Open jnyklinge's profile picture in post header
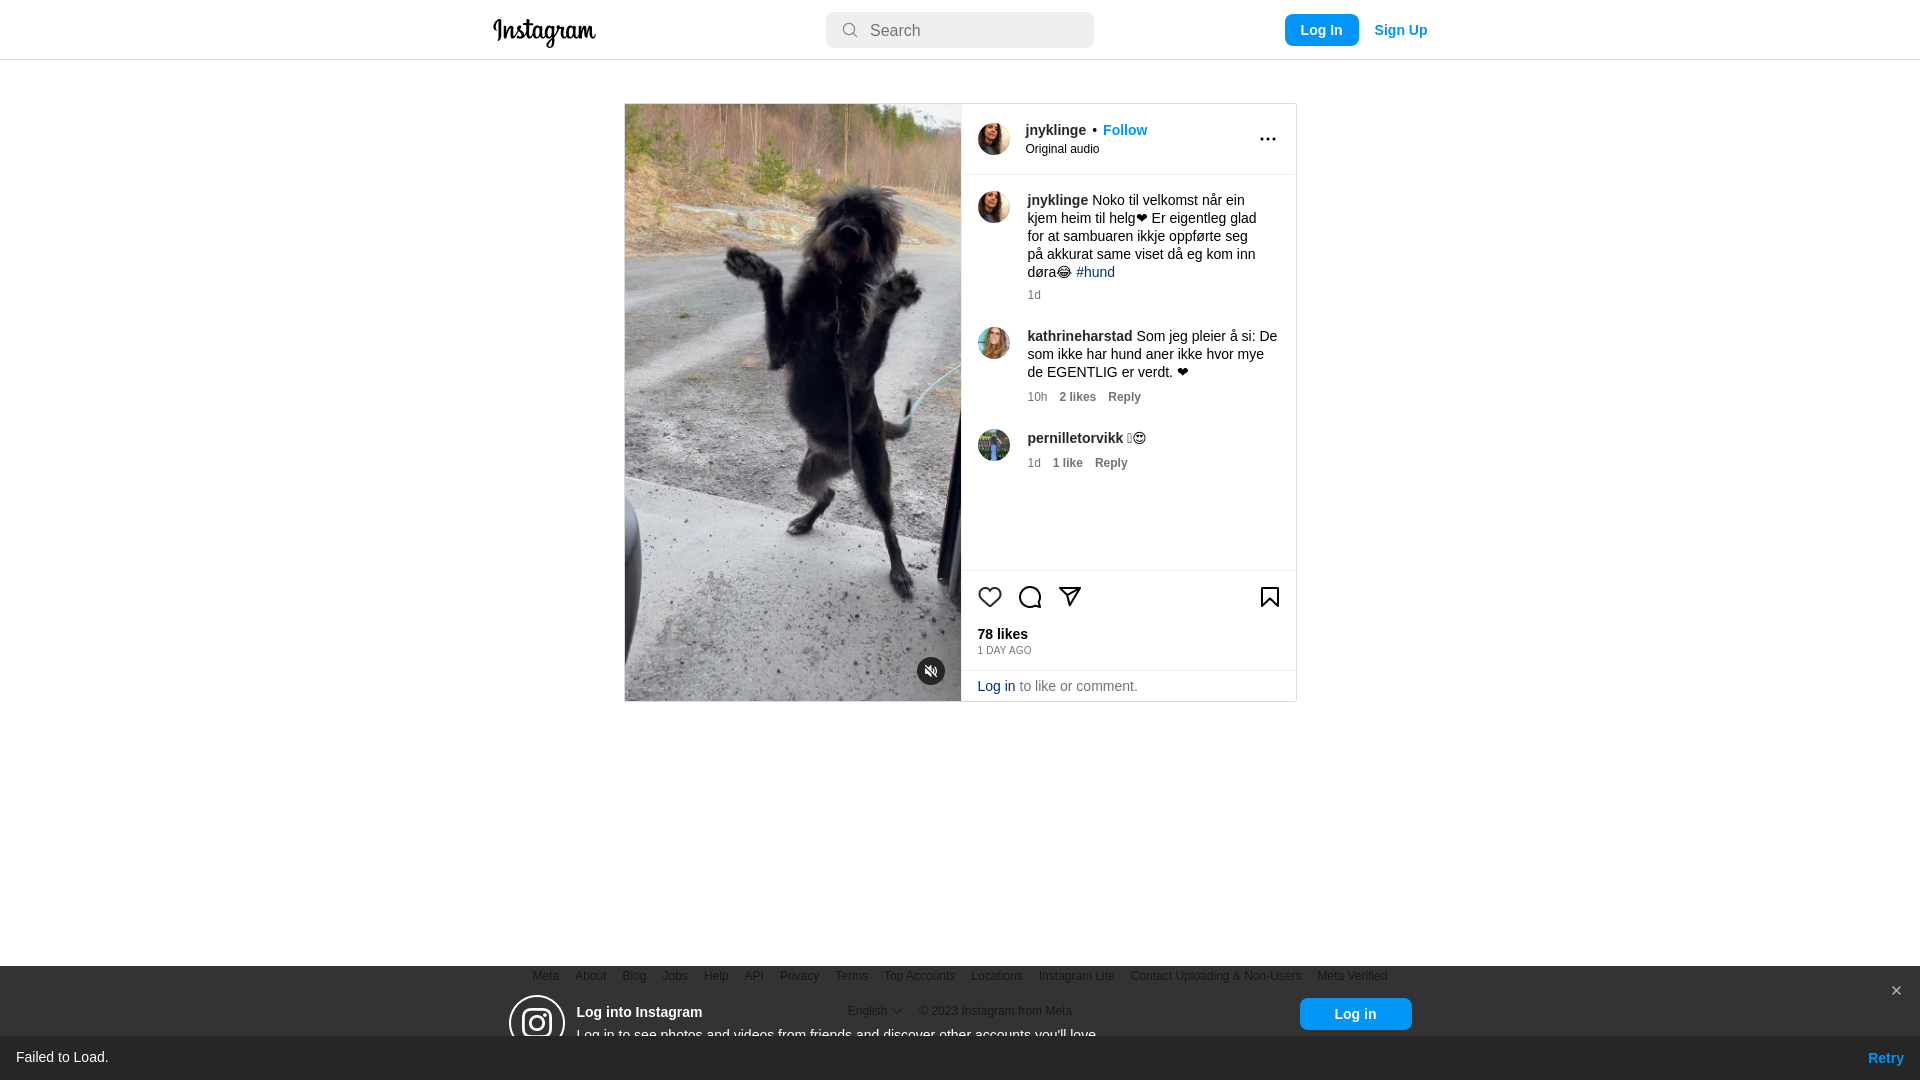This screenshot has width=1920, height=1080. click(x=993, y=139)
